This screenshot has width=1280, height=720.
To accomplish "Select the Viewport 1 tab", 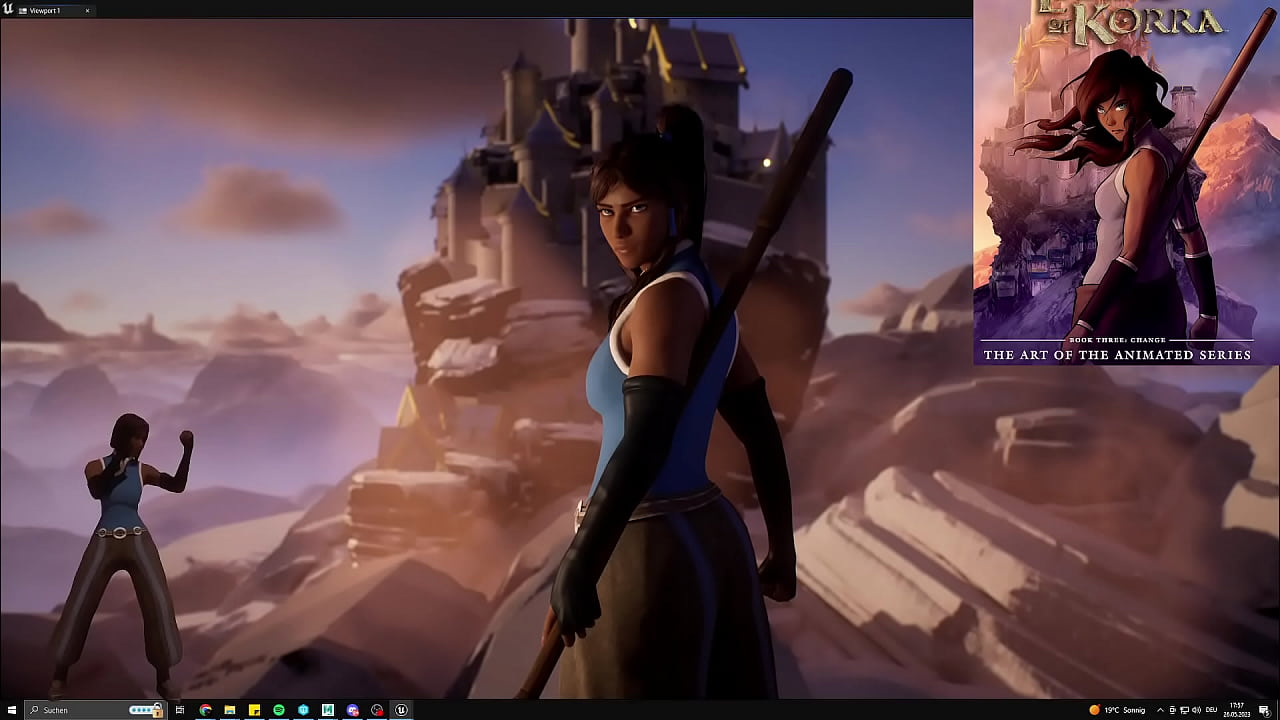I will pyautogui.click(x=45, y=10).
